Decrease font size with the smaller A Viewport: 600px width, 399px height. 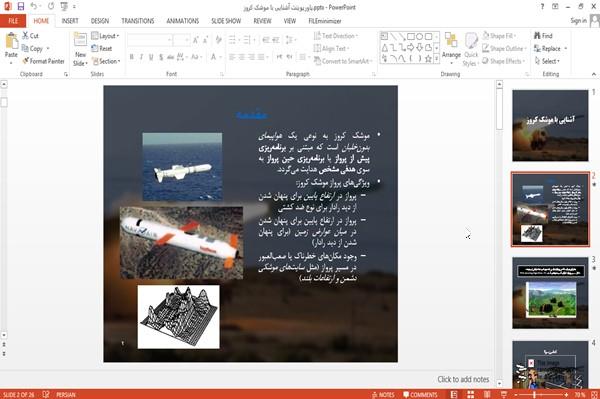coord(206,40)
